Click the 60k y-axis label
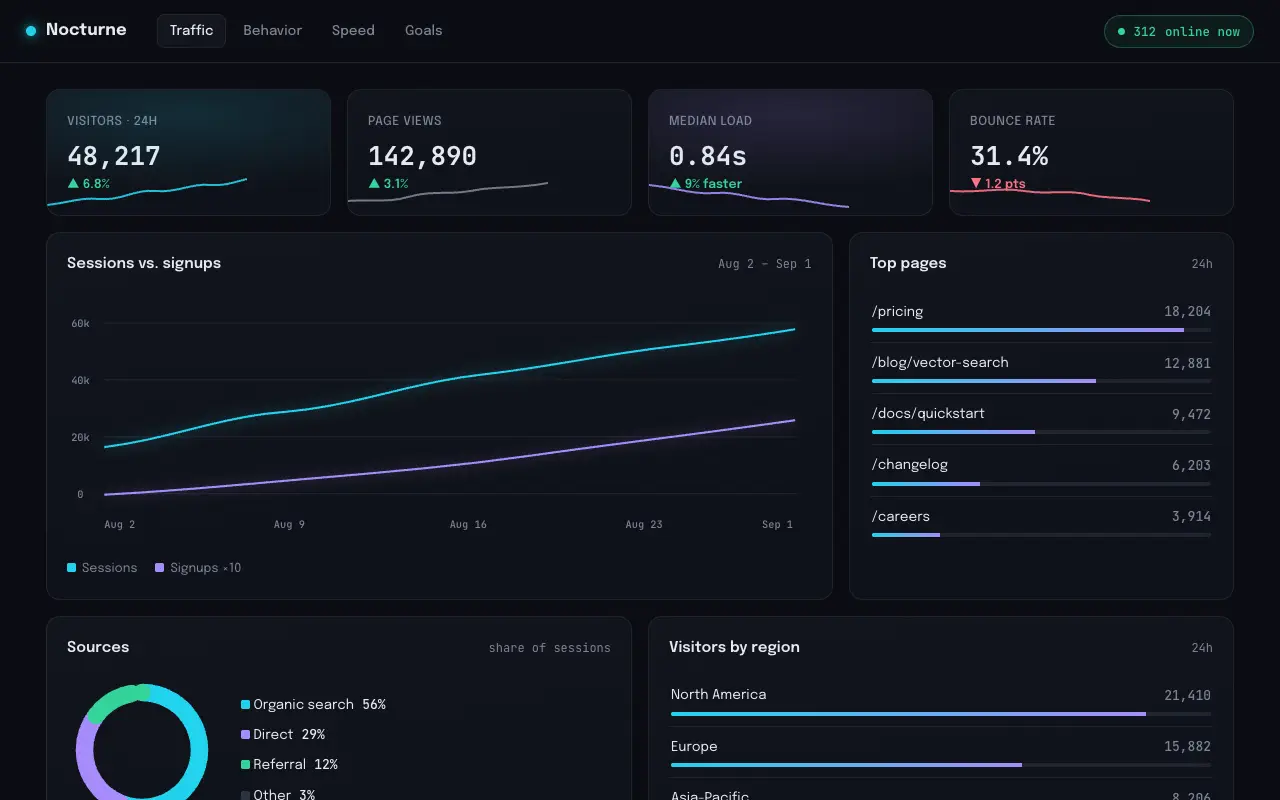The height and width of the screenshot is (800, 1280). pyautogui.click(x=80, y=324)
